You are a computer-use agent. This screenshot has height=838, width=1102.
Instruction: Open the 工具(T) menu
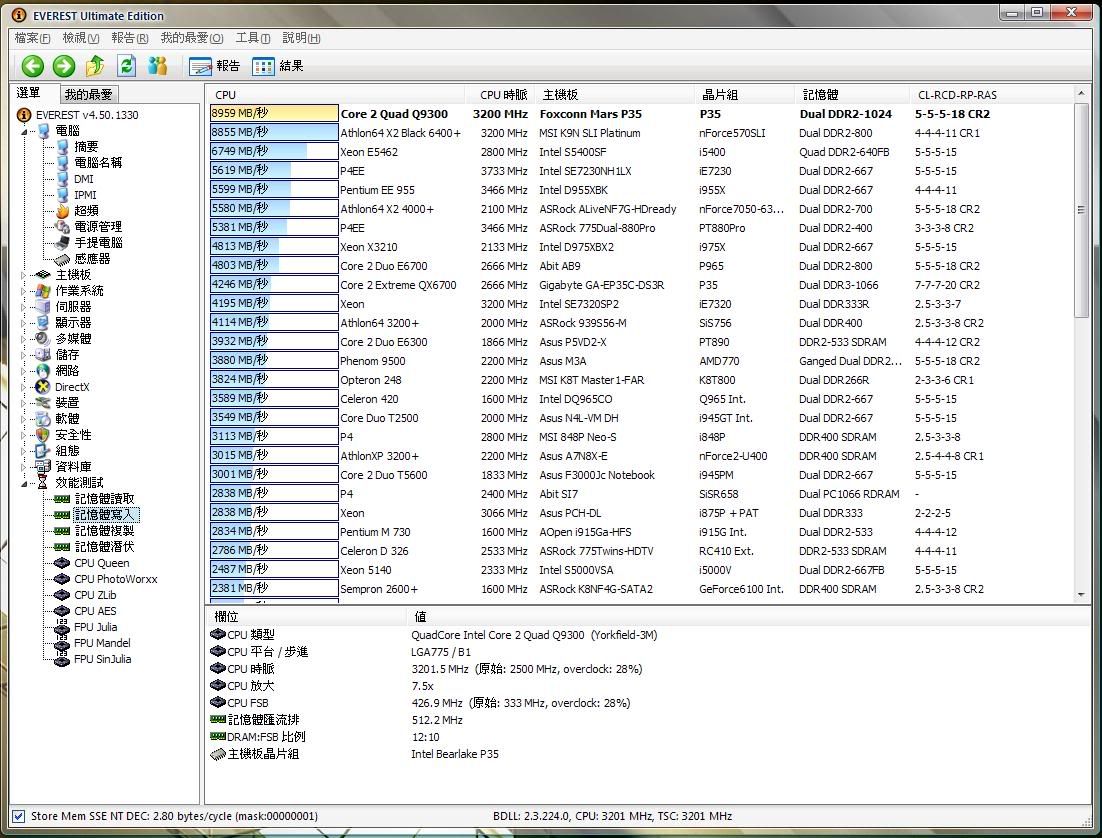click(x=252, y=38)
